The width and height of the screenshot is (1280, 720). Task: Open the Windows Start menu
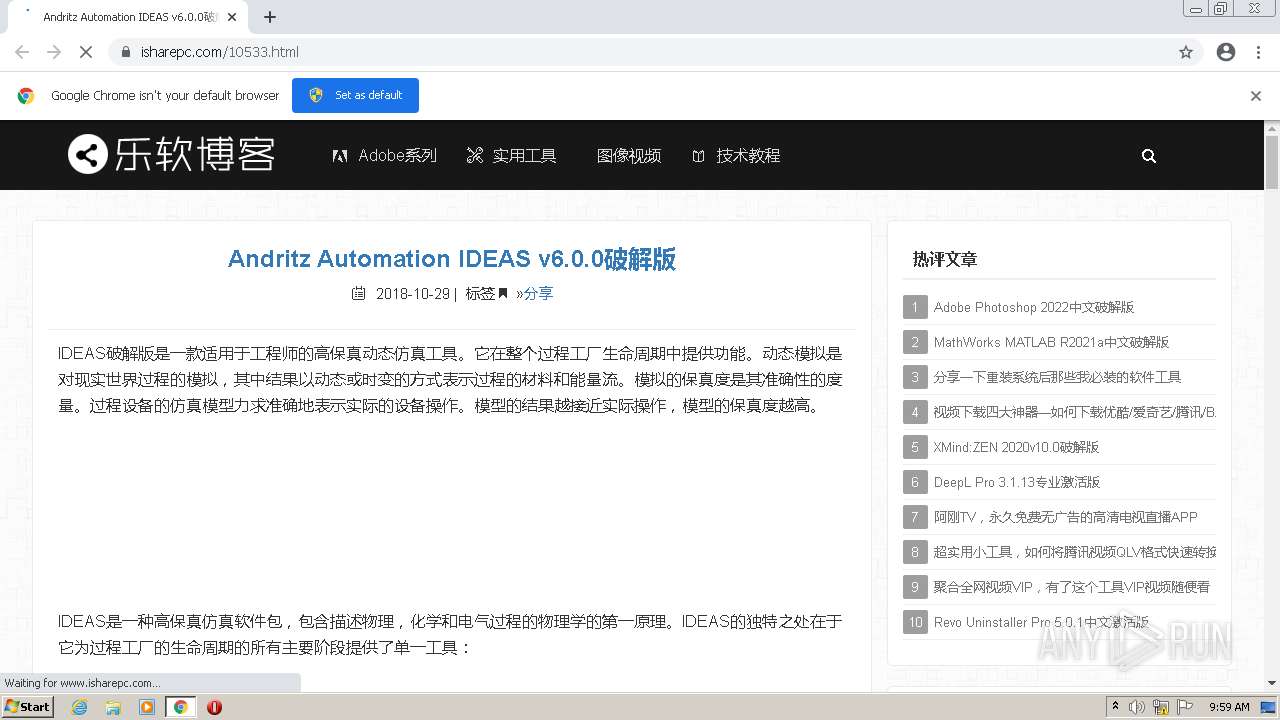coord(28,707)
